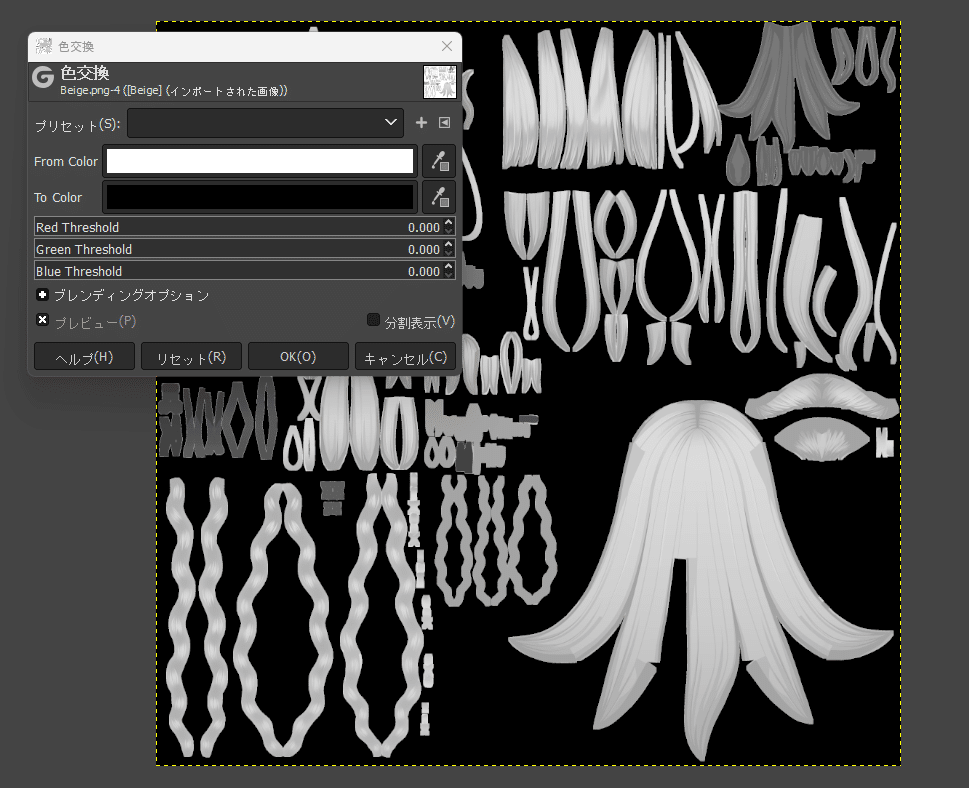Image resolution: width=969 pixels, height=788 pixels.
Task: Increase Red Threshold with up arrow
Action: coord(449,222)
